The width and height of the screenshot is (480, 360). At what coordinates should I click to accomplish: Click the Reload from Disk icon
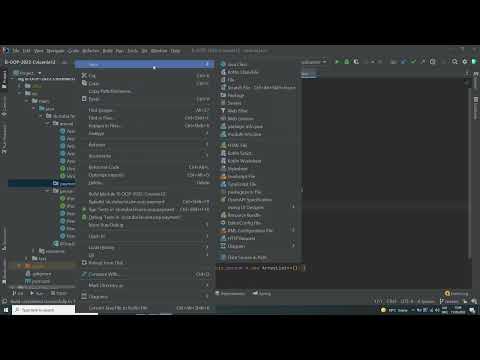click(84, 263)
